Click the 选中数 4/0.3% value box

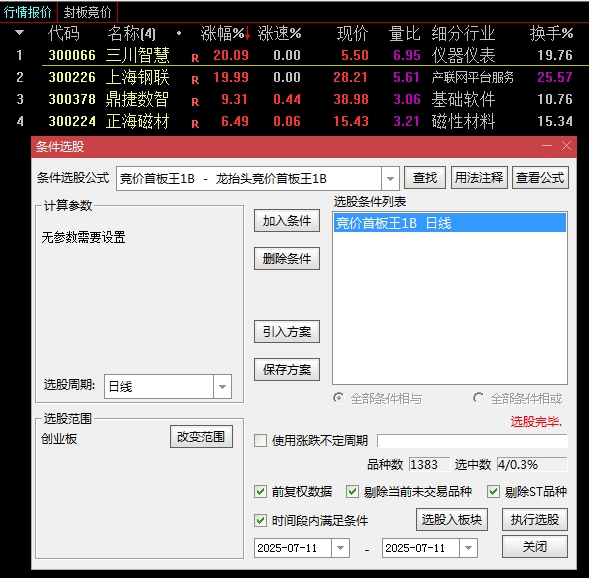pyautogui.click(x=532, y=465)
